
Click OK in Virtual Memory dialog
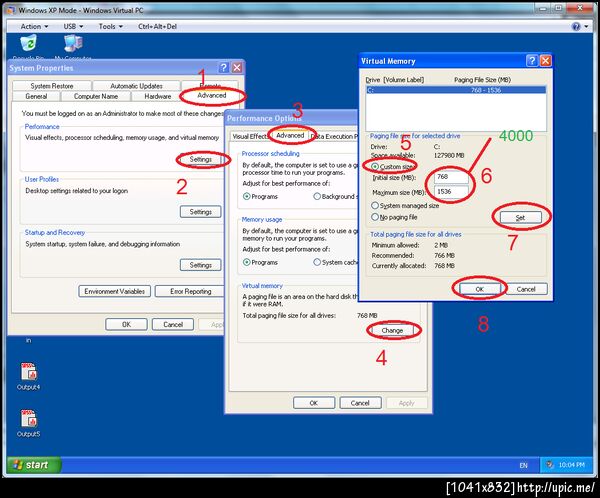(480, 289)
